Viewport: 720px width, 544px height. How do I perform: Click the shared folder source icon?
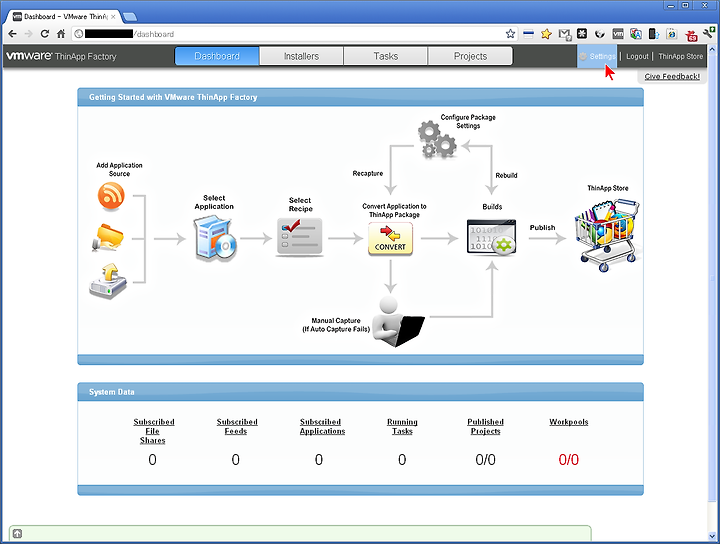coord(108,237)
